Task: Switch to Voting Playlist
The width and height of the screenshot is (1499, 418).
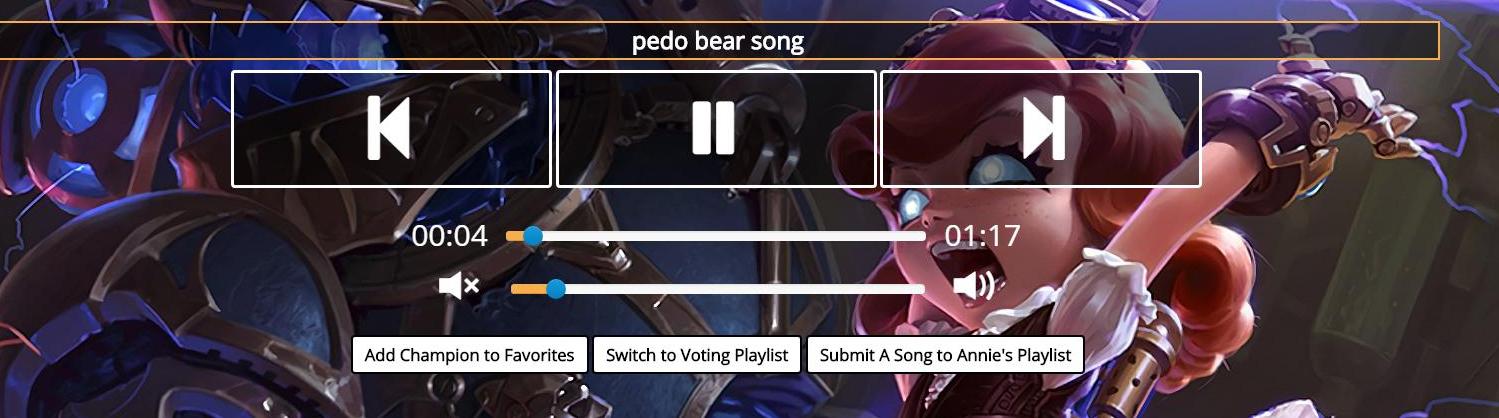Action: pyautogui.click(x=696, y=355)
